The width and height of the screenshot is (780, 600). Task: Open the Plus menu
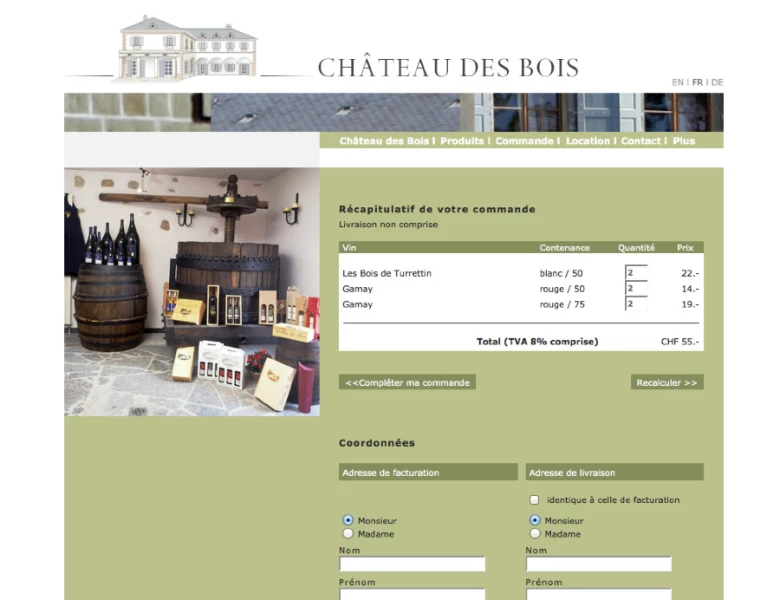[683, 141]
